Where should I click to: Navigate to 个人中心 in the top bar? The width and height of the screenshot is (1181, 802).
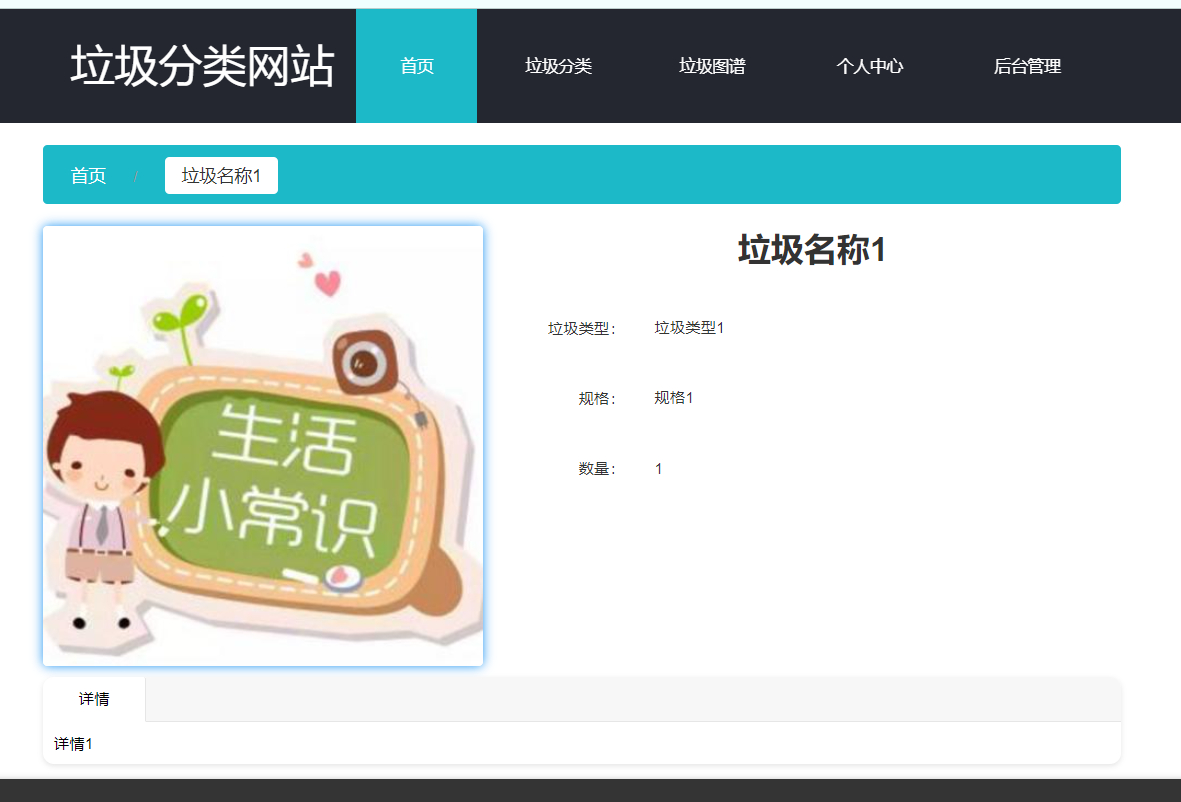coord(869,67)
